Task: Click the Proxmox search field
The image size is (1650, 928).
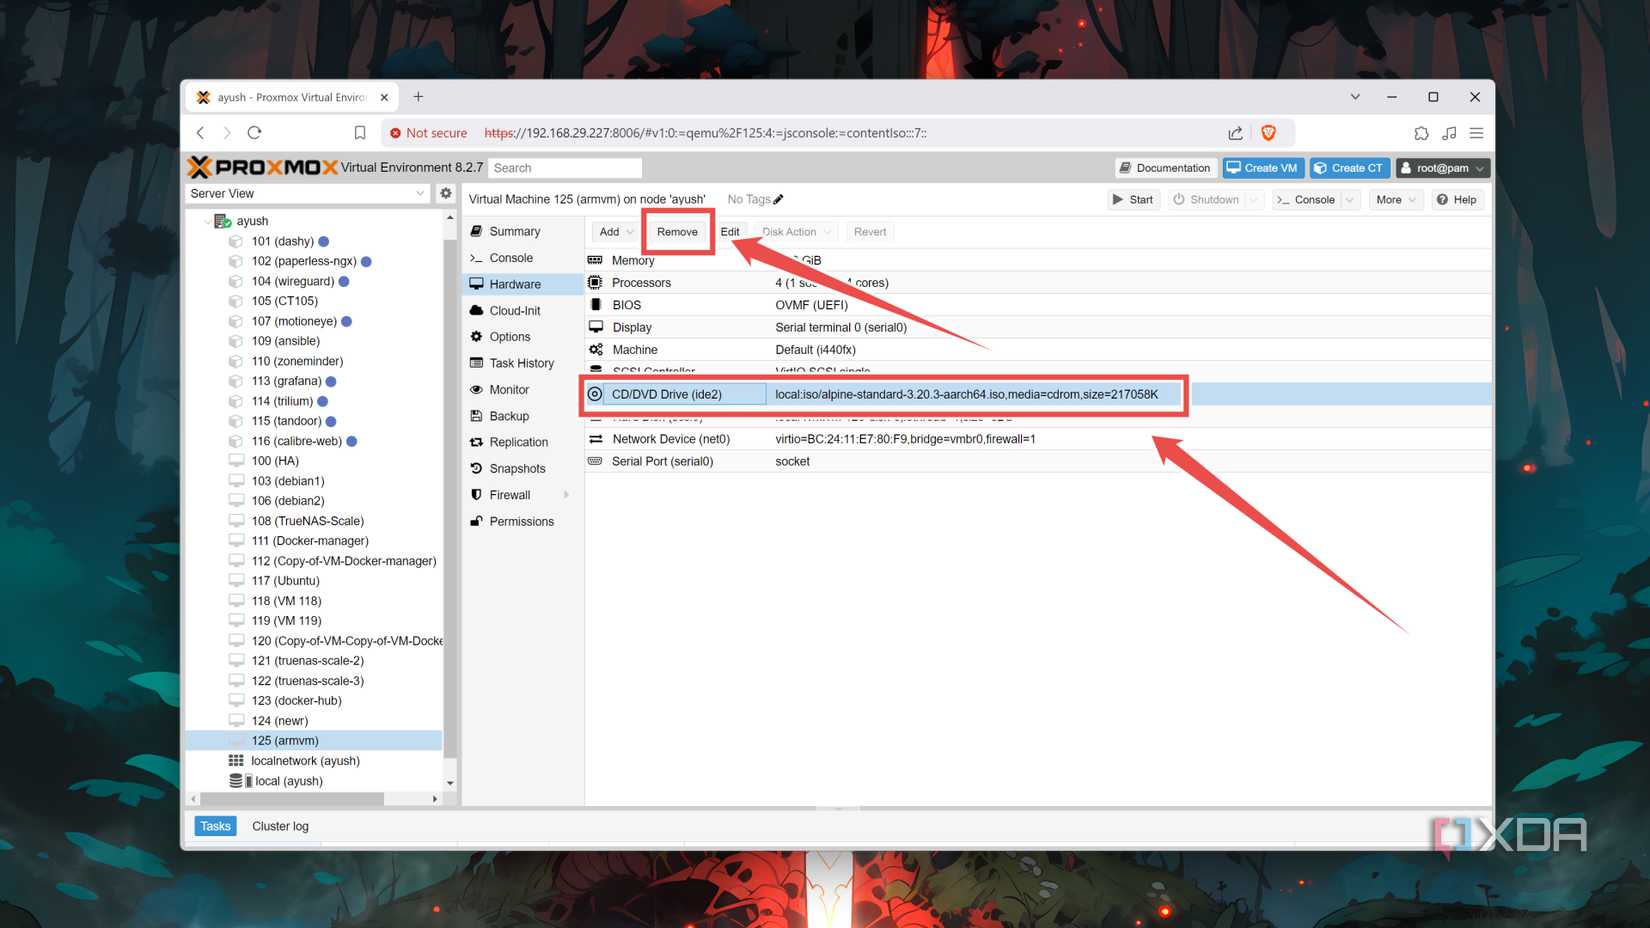Action: tap(565, 168)
